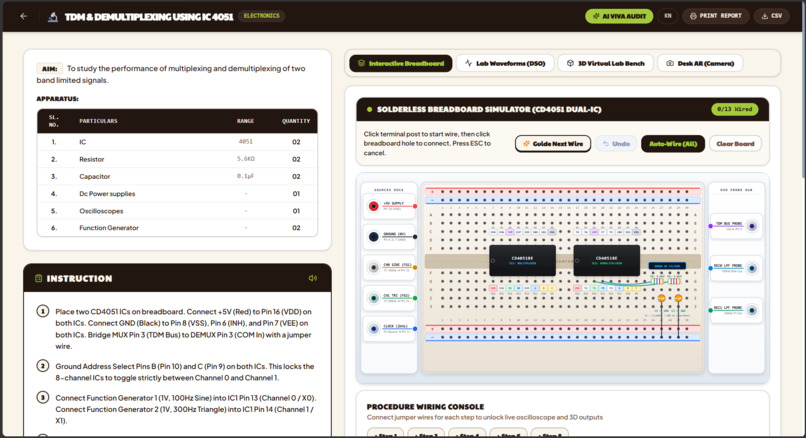The image size is (806, 438).
Task: Play instruction audio with the speaker icon
Action: tap(313, 278)
